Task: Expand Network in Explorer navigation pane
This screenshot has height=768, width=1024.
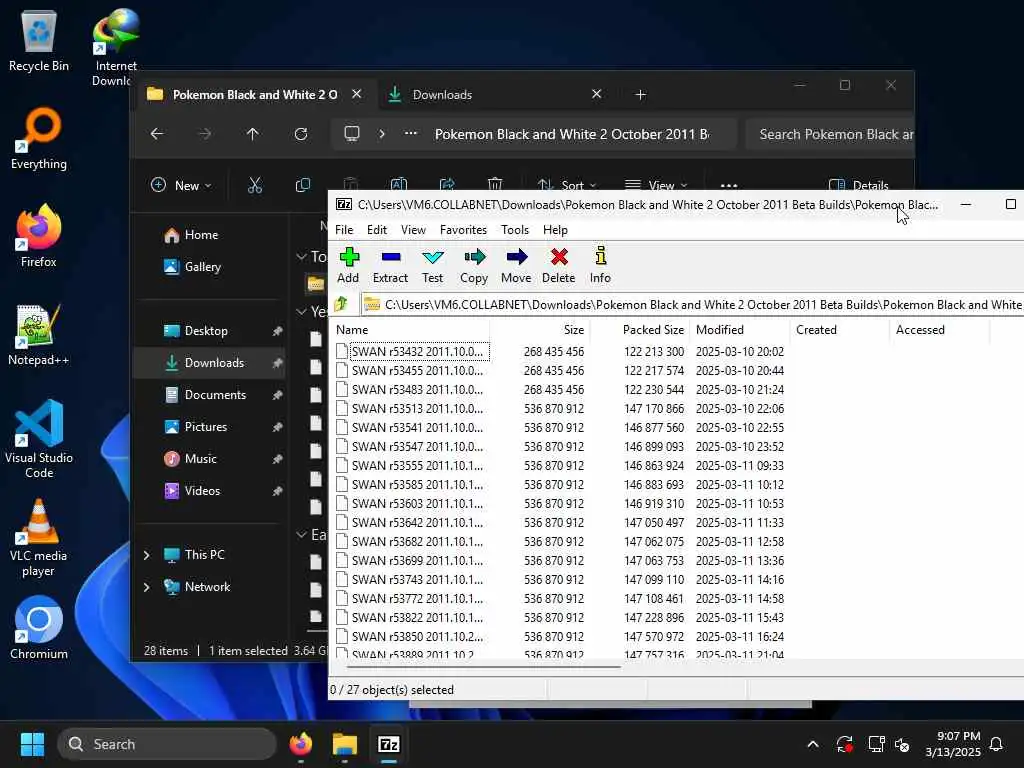Action: (x=146, y=587)
